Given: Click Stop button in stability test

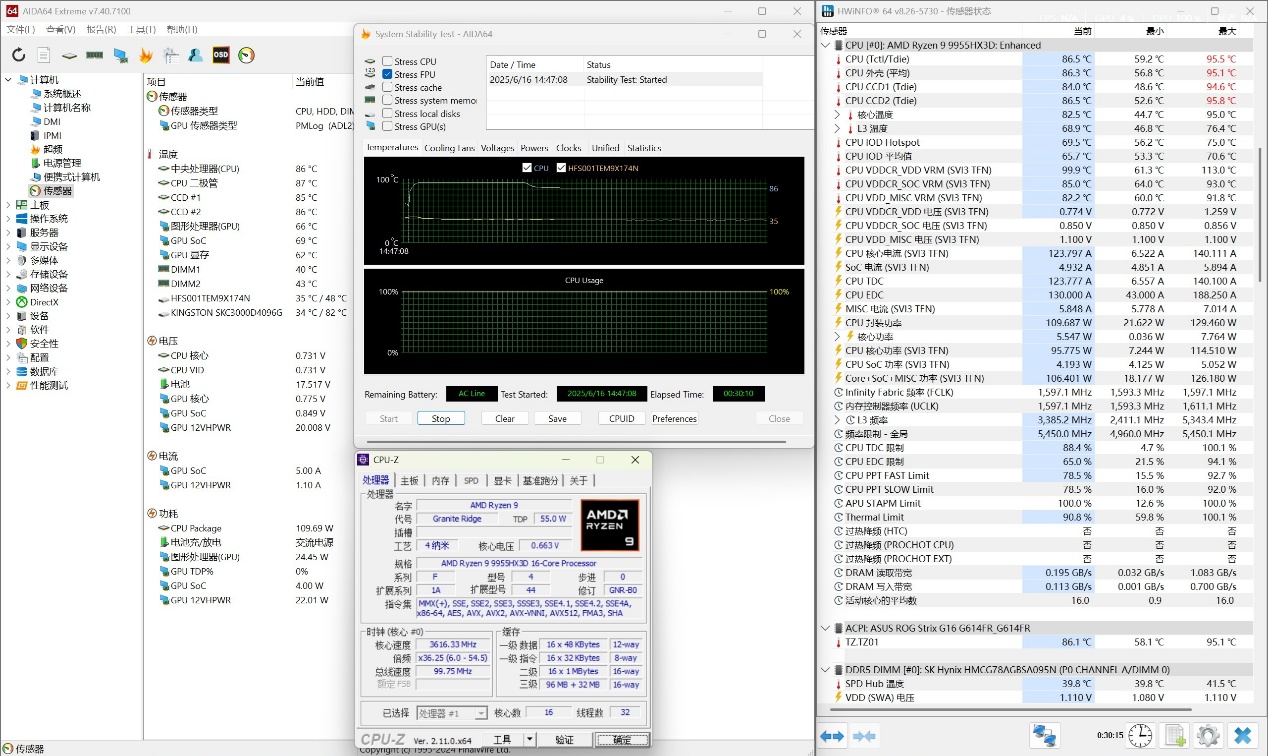Looking at the screenshot, I should click(x=441, y=418).
